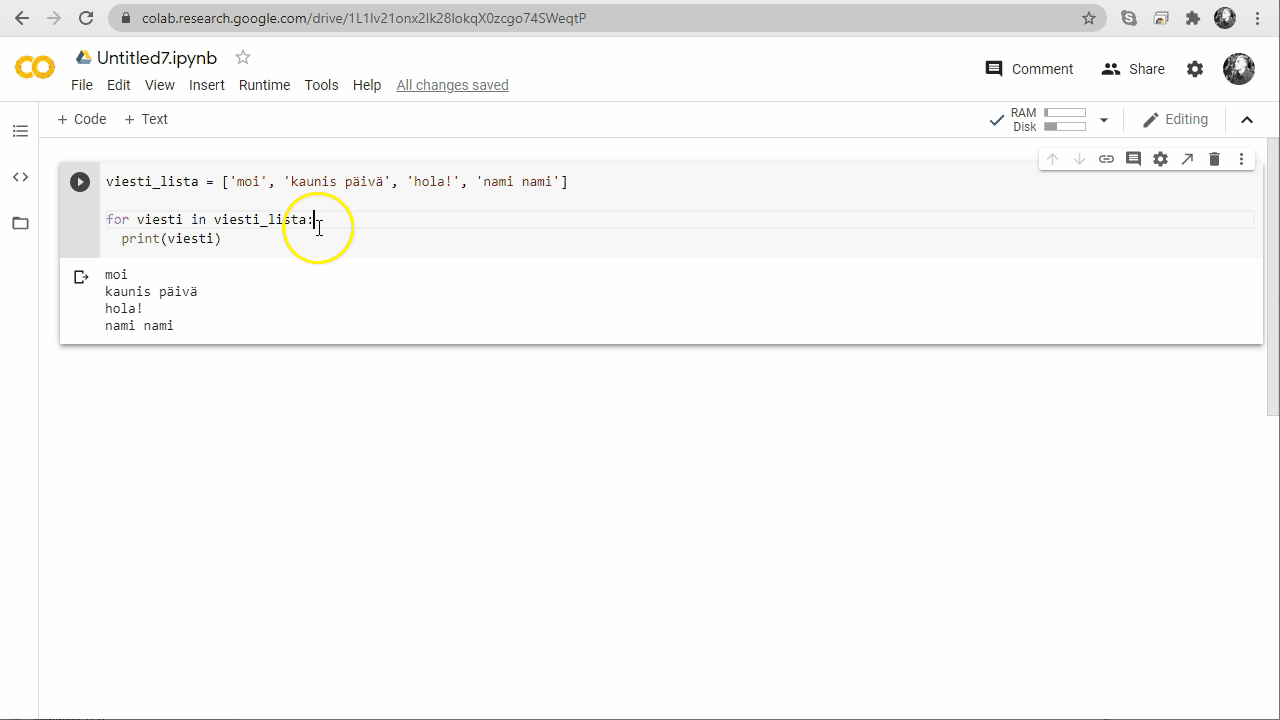
Task: Delete the cell with trash icon
Action: coord(1214,159)
